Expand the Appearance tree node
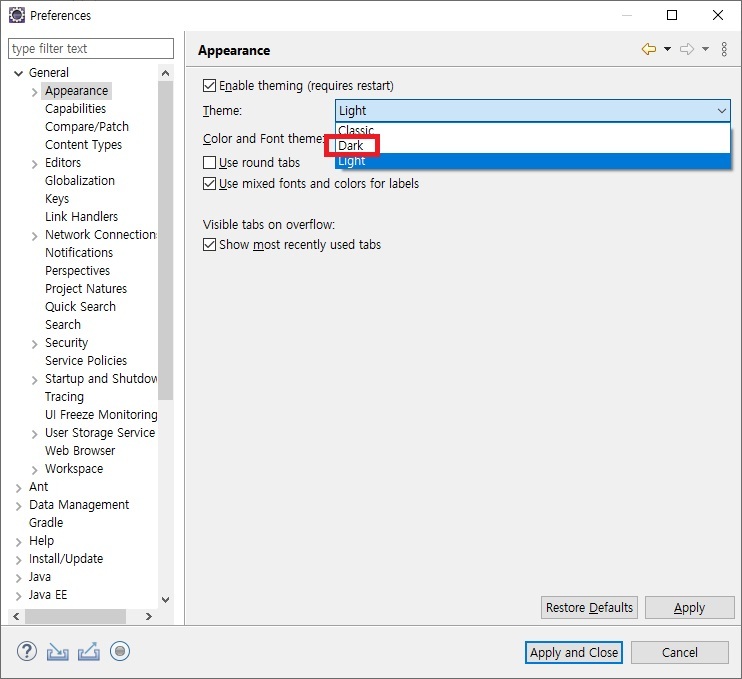This screenshot has height=679, width=742. [x=35, y=92]
